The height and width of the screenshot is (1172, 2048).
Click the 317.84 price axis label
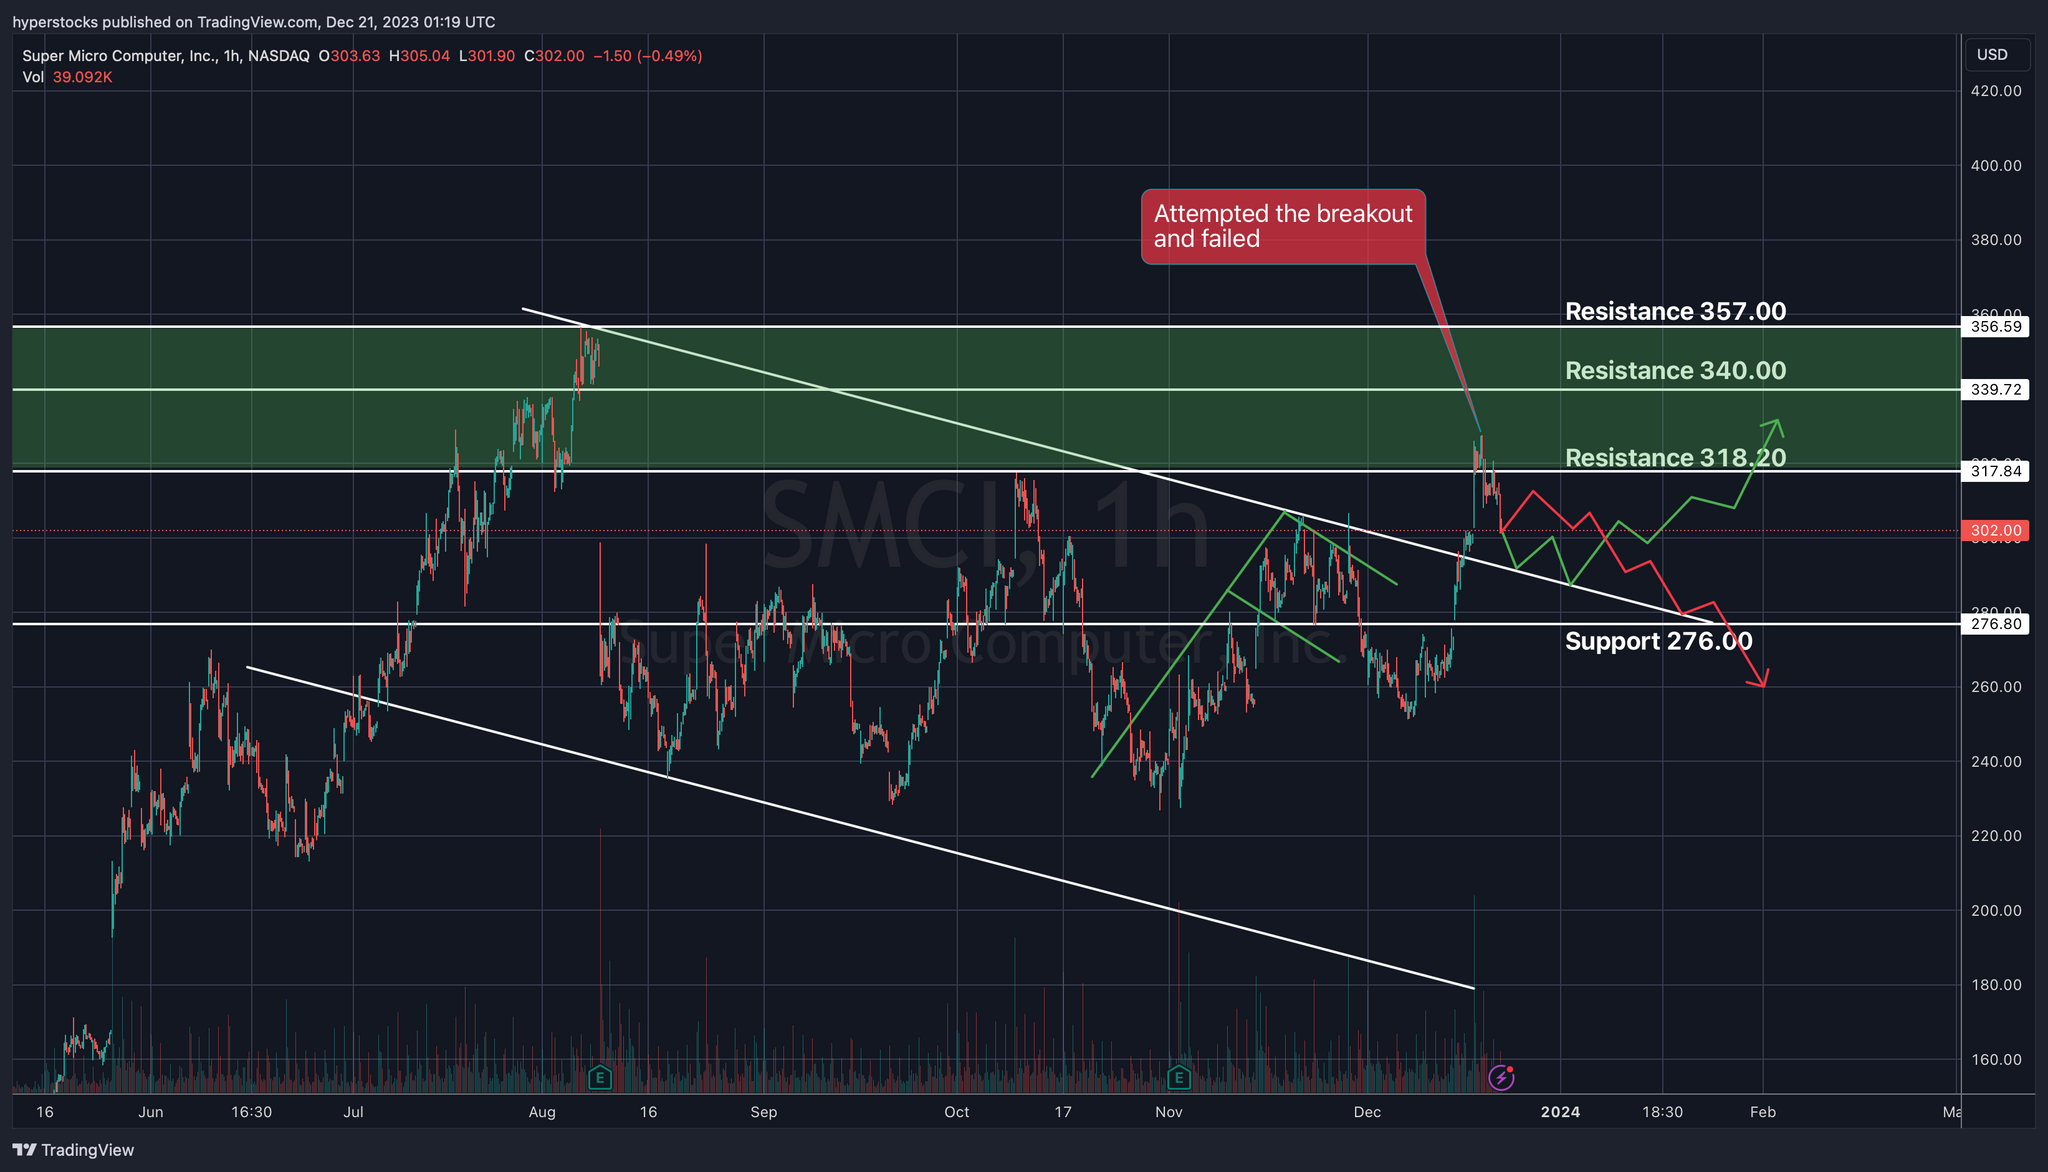pyautogui.click(x=1996, y=471)
